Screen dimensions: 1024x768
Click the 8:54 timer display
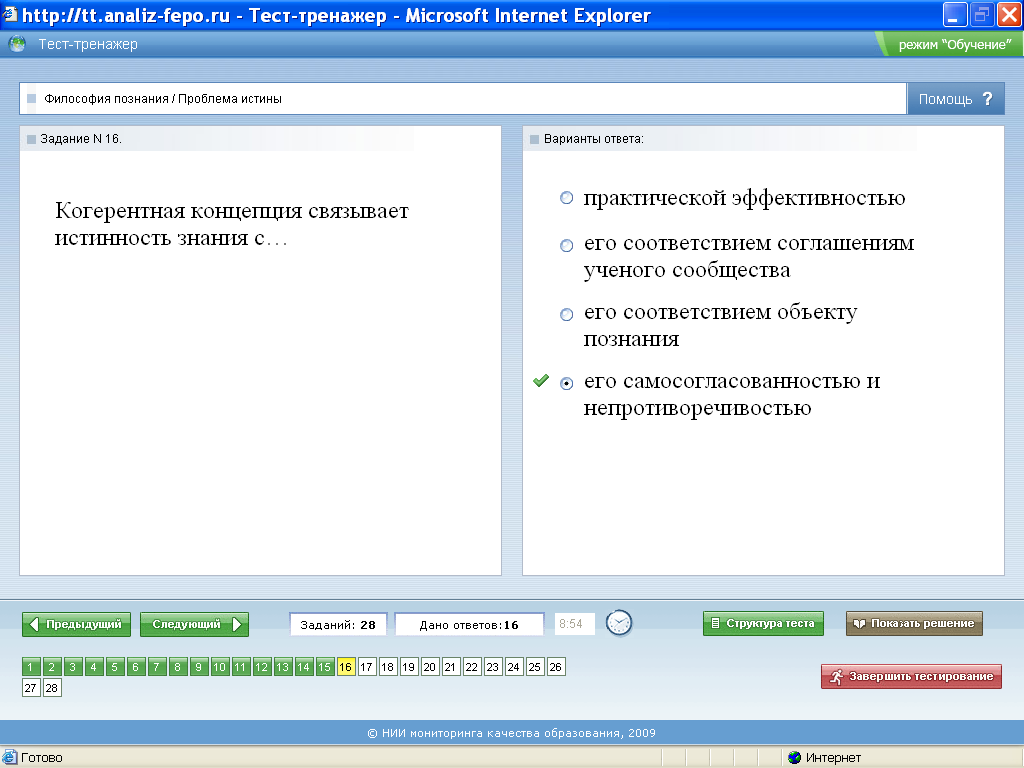pos(574,624)
